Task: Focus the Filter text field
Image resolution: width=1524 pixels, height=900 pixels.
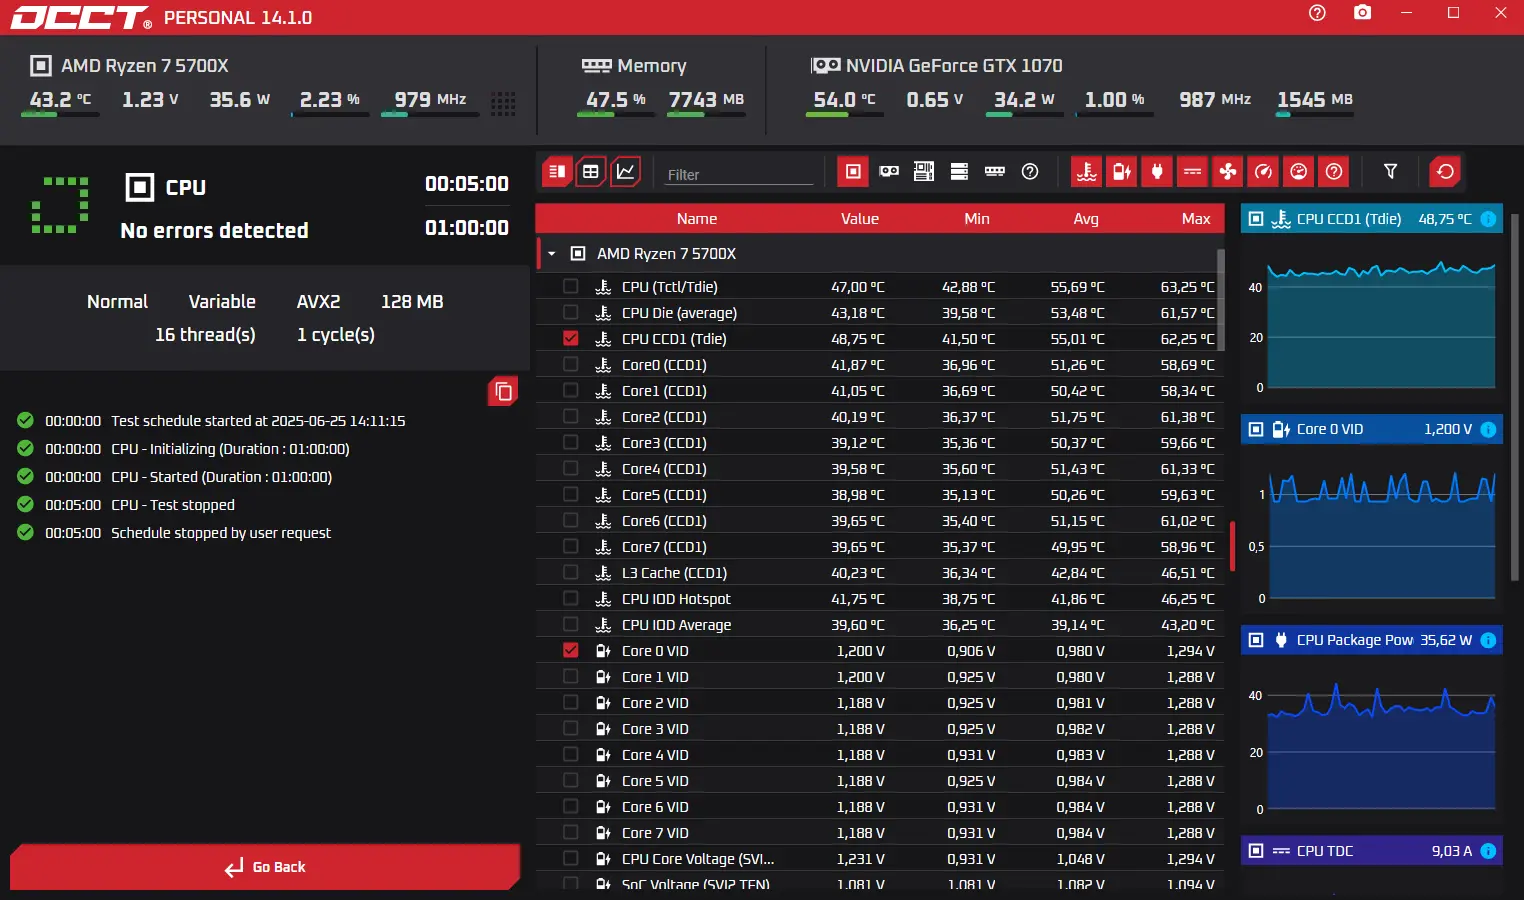Action: [x=740, y=174]
